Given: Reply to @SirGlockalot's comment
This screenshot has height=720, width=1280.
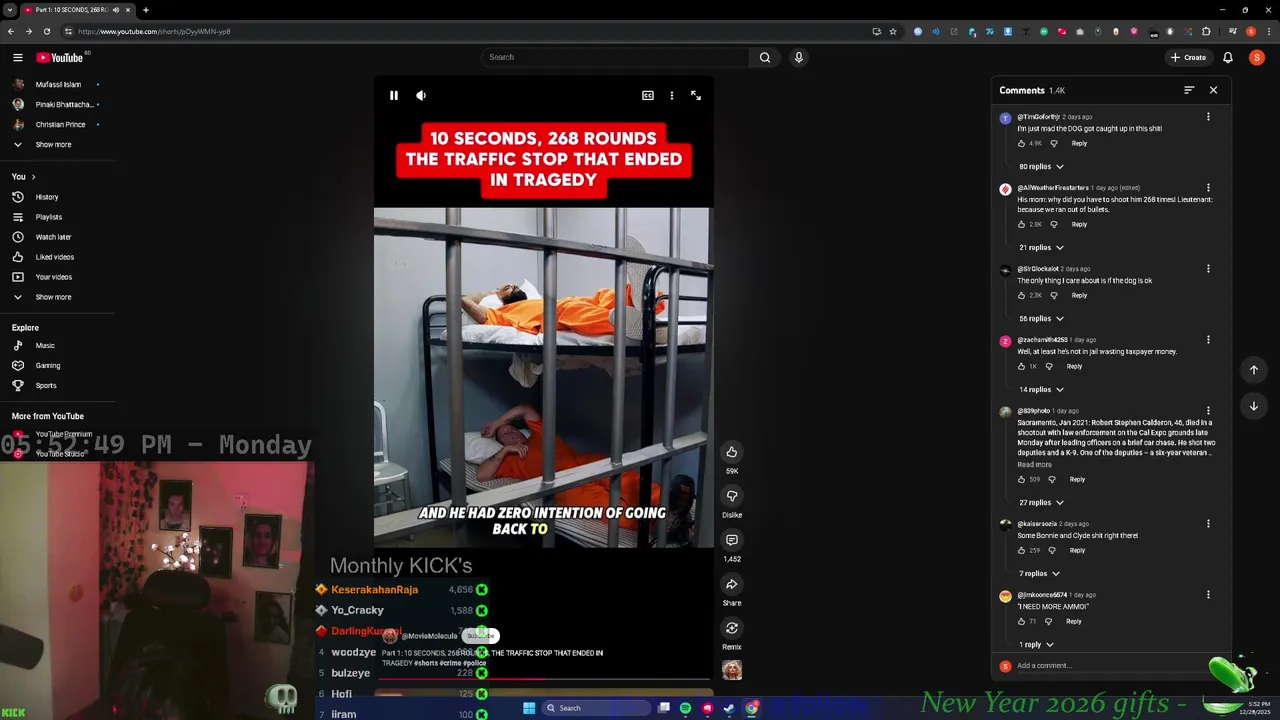Looking at the screenshot, I should [1079, 295].
